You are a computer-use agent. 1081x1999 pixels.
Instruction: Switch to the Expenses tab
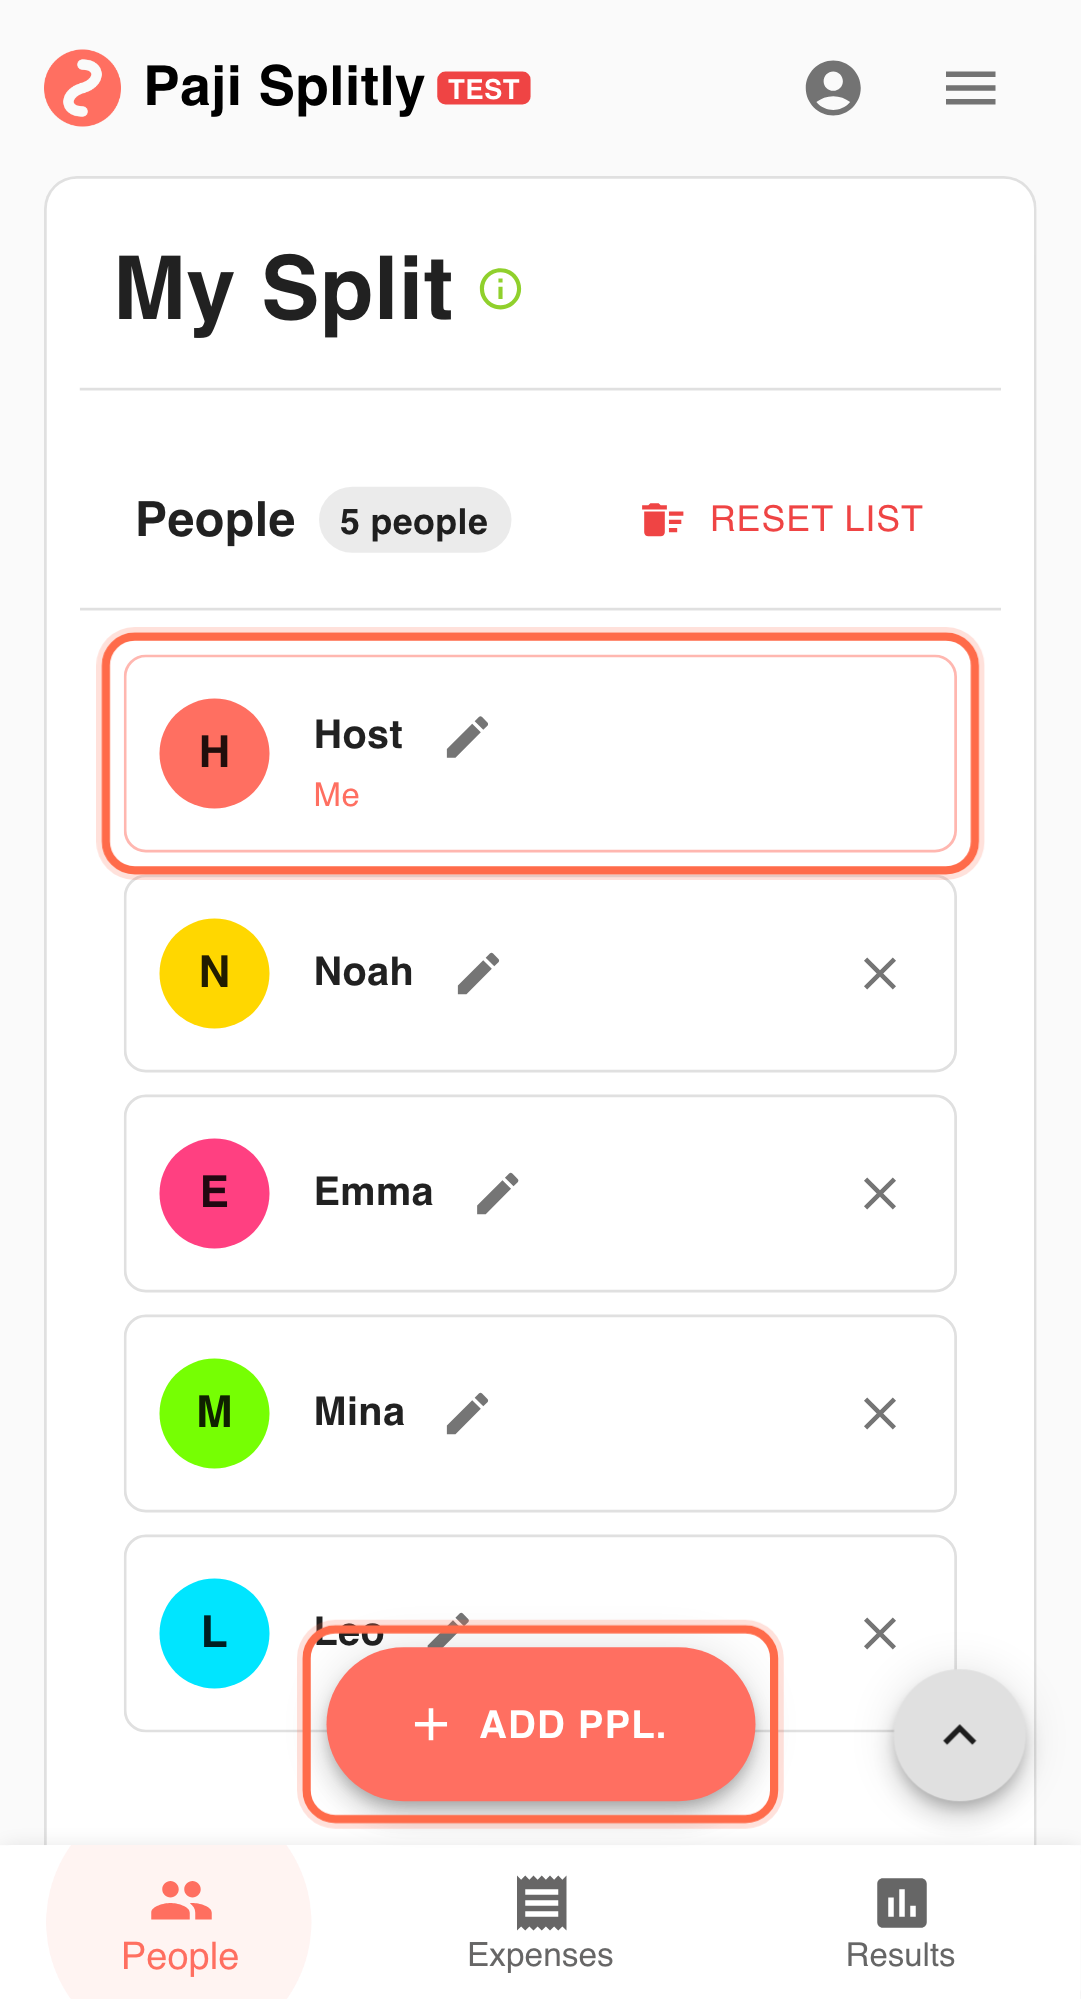pos(540,1923)
